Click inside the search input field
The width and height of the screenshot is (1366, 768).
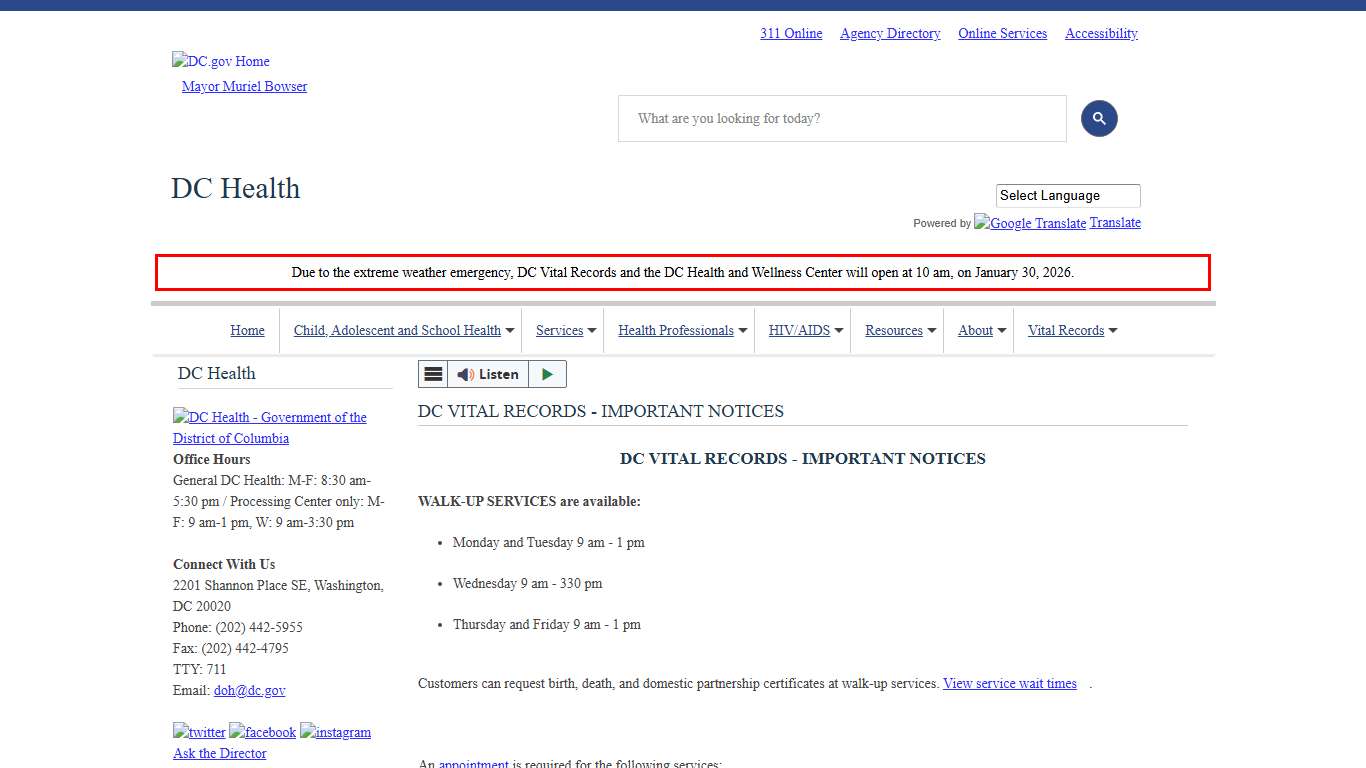click(x=842, y=118)
